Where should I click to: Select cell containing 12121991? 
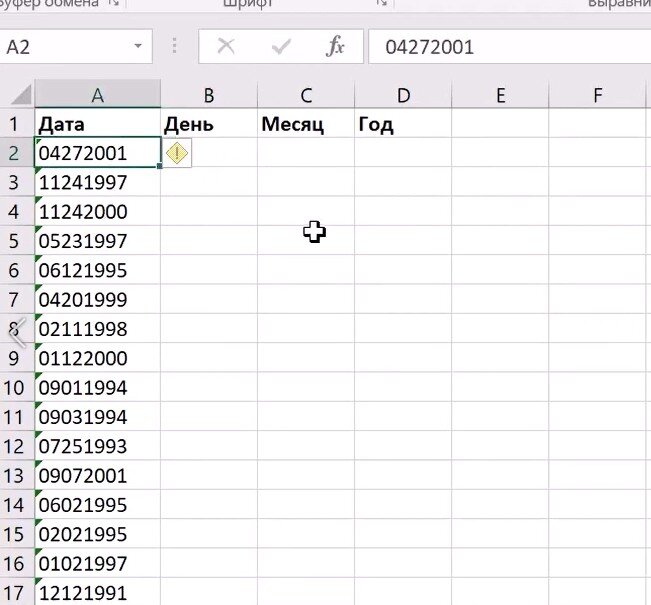coord(98,592)
